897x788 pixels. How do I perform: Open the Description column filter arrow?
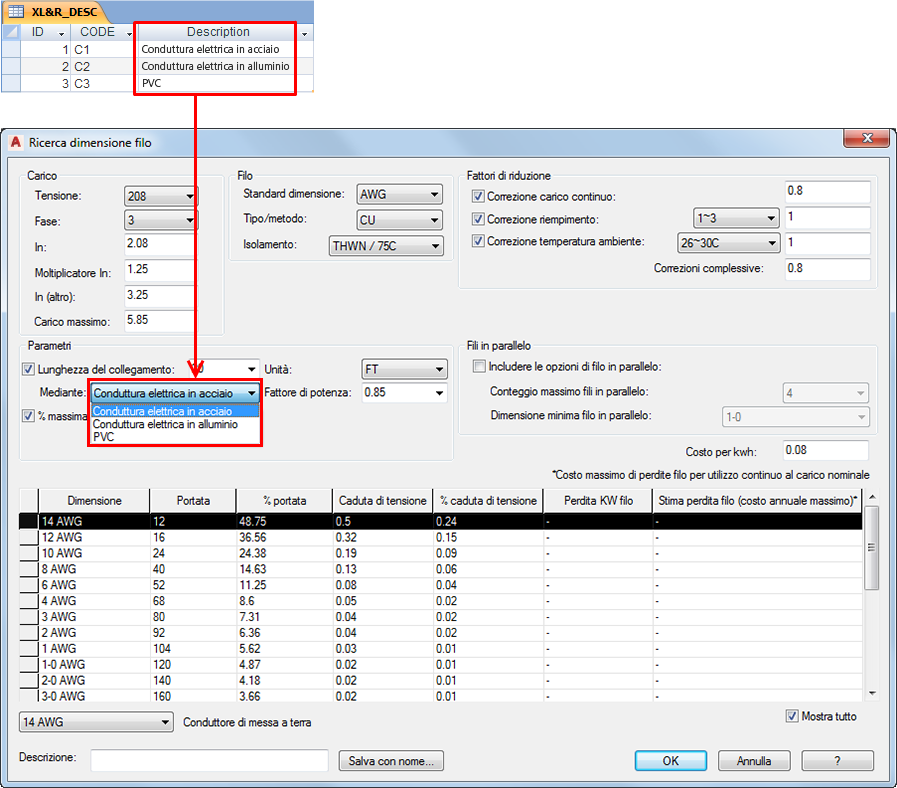[304, 34]
